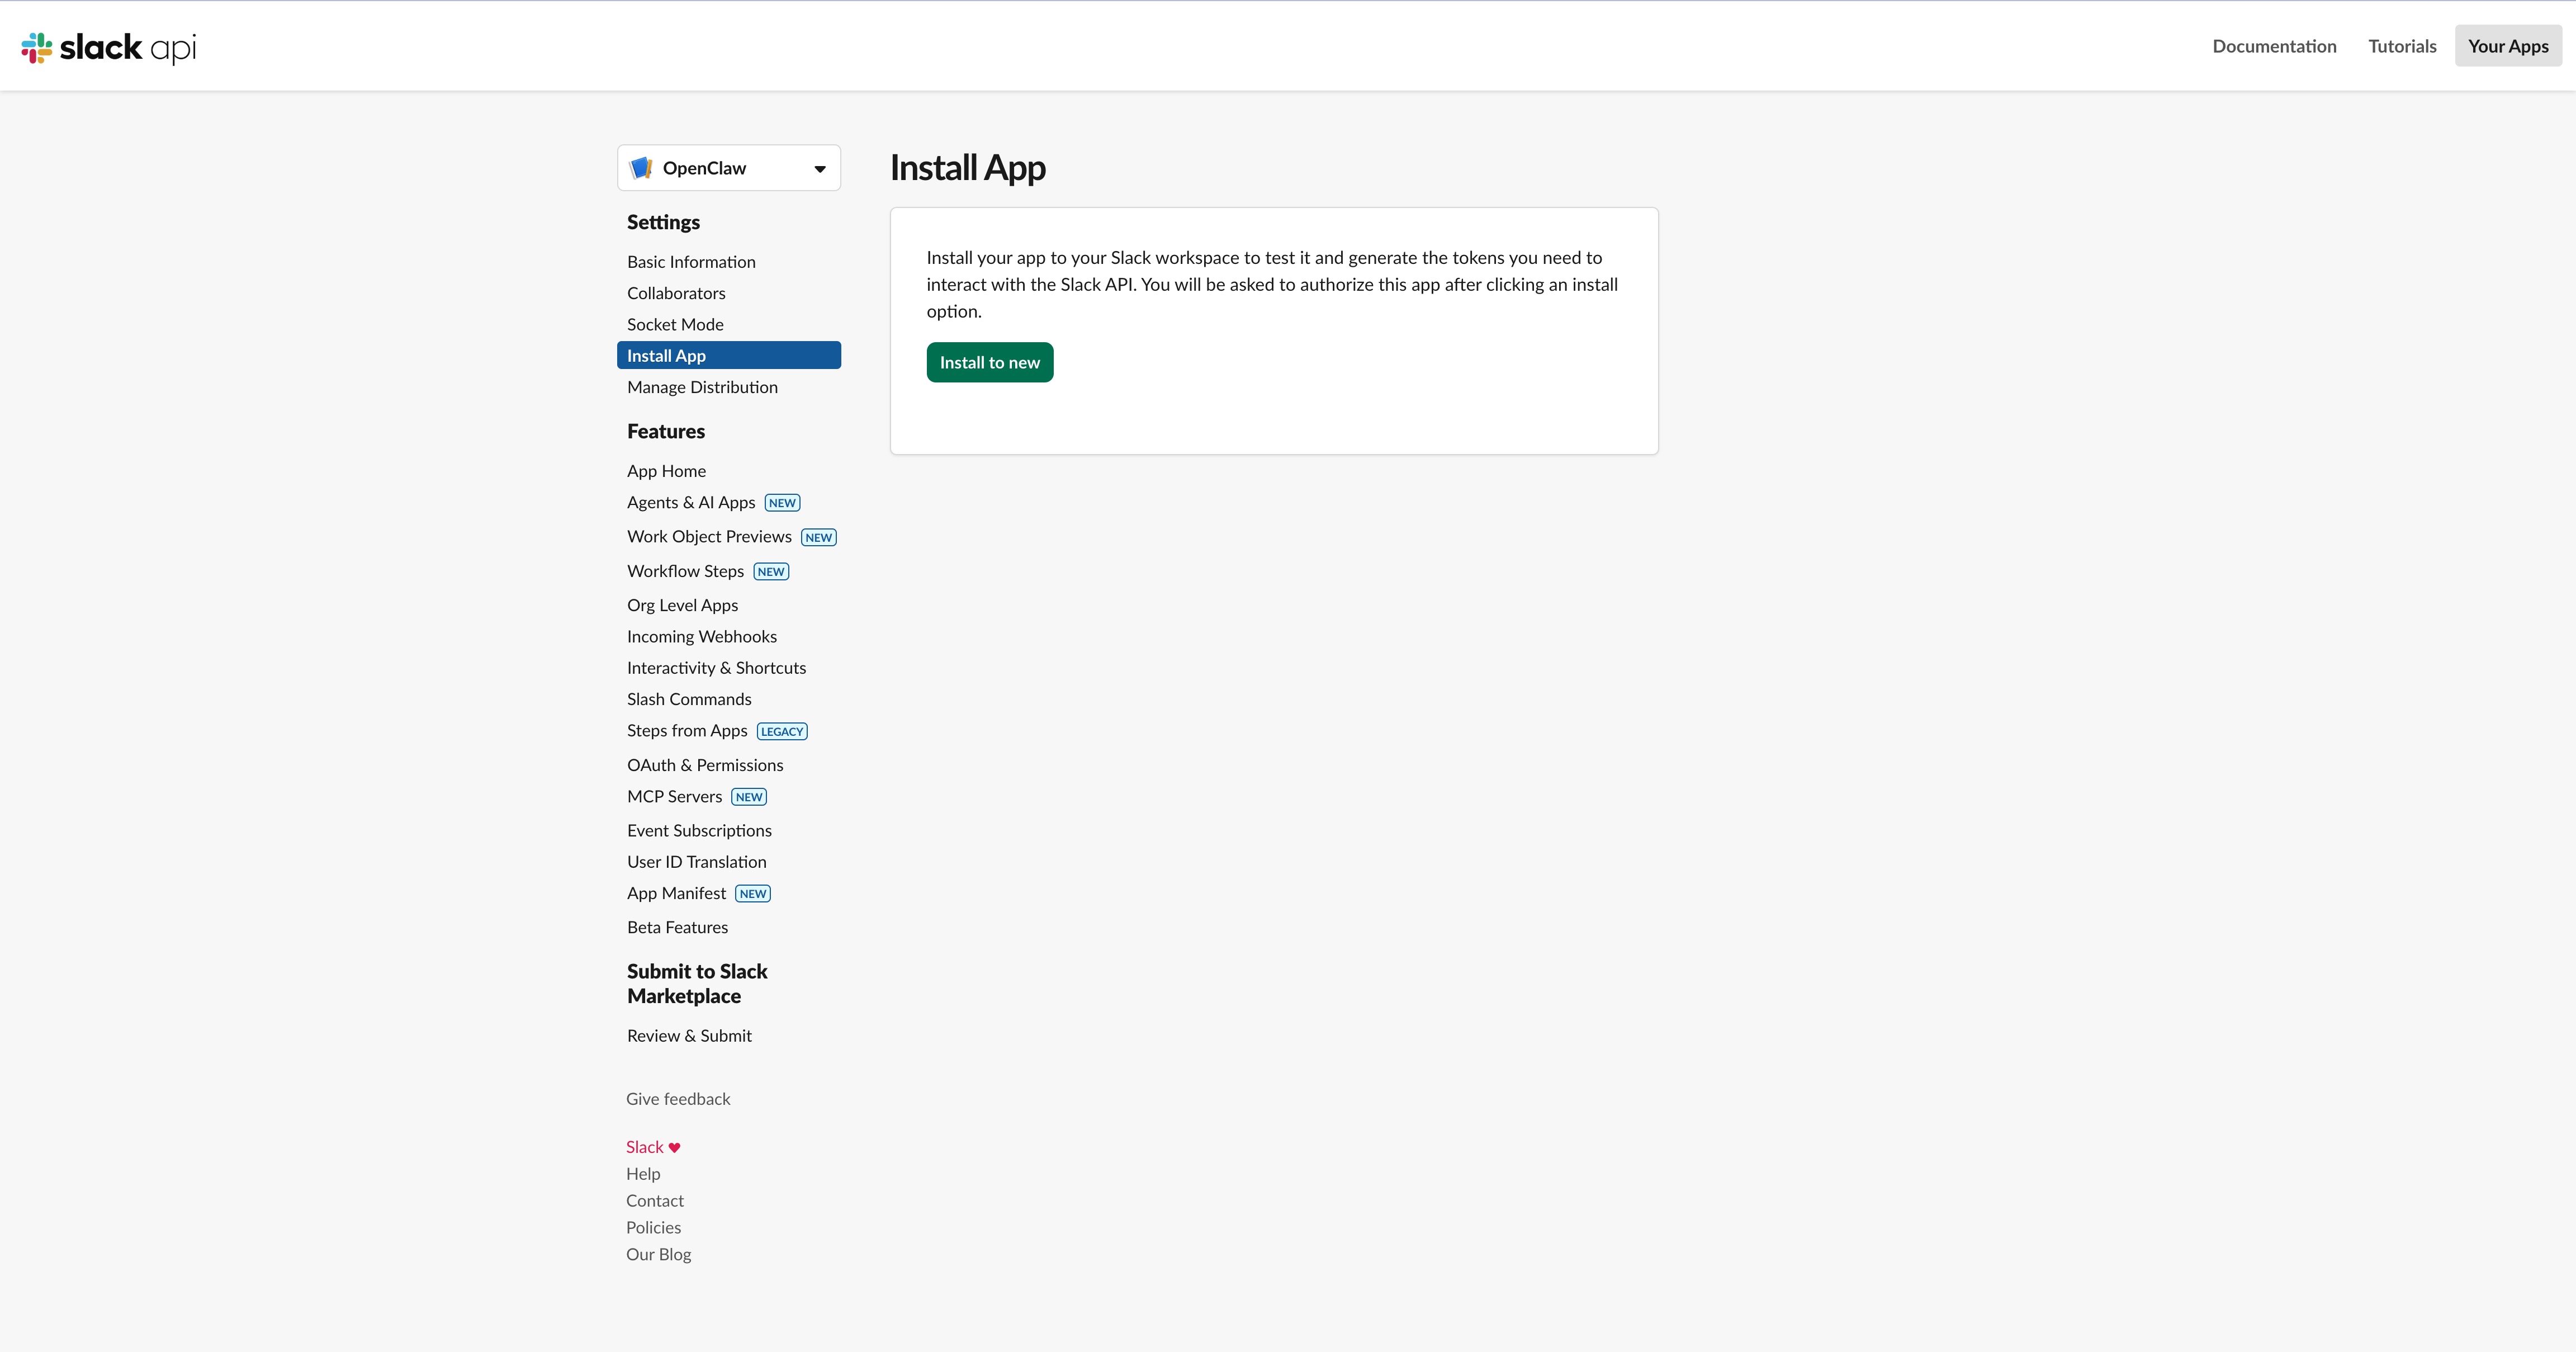The width and height of the screenshot is (2576, 1352).
Task: Open Manage Distribution
Action: point(702,387)
